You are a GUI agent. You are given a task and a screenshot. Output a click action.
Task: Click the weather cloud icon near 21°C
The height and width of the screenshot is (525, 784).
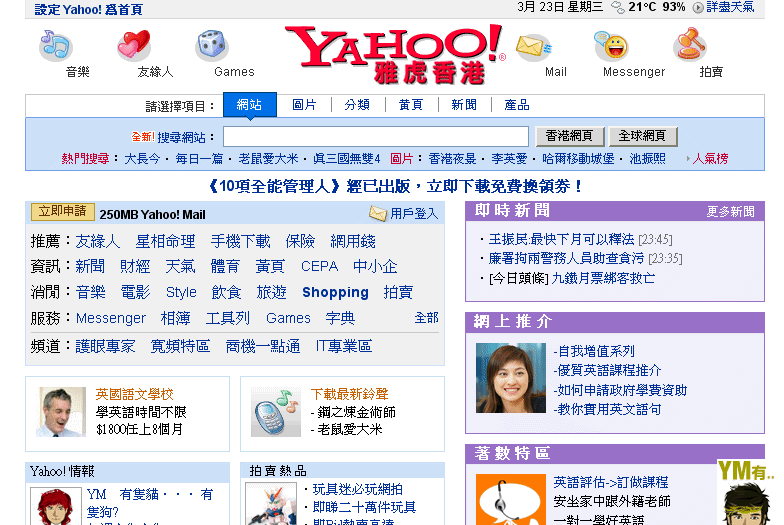[x=618, y=8]
